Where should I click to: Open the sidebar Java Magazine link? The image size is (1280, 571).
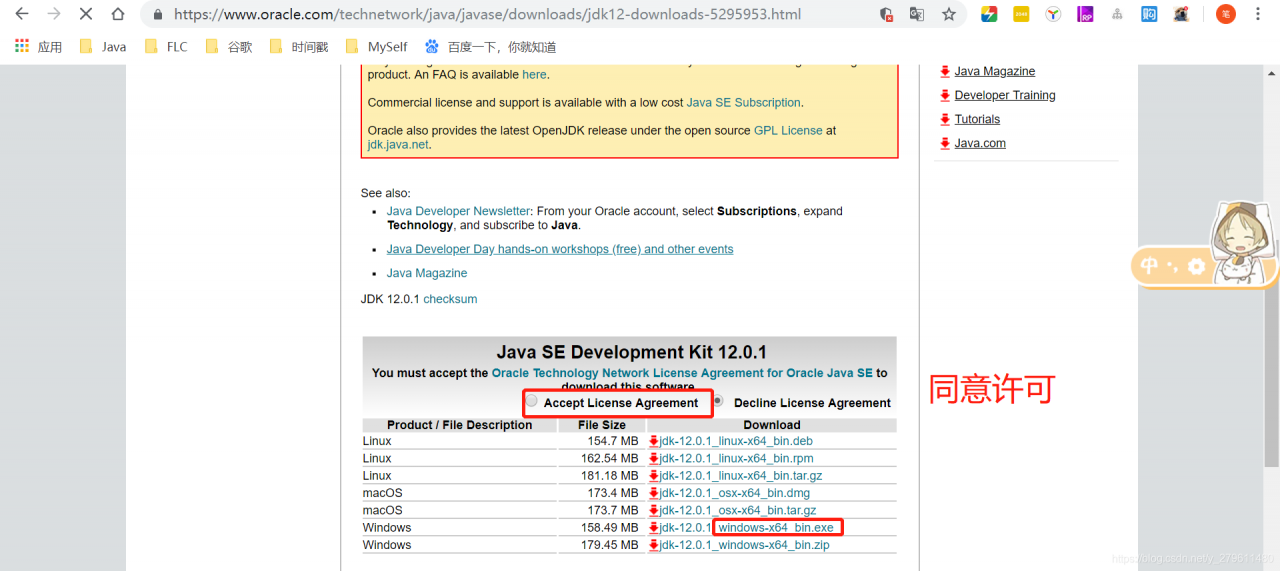[x=995, y=71]
